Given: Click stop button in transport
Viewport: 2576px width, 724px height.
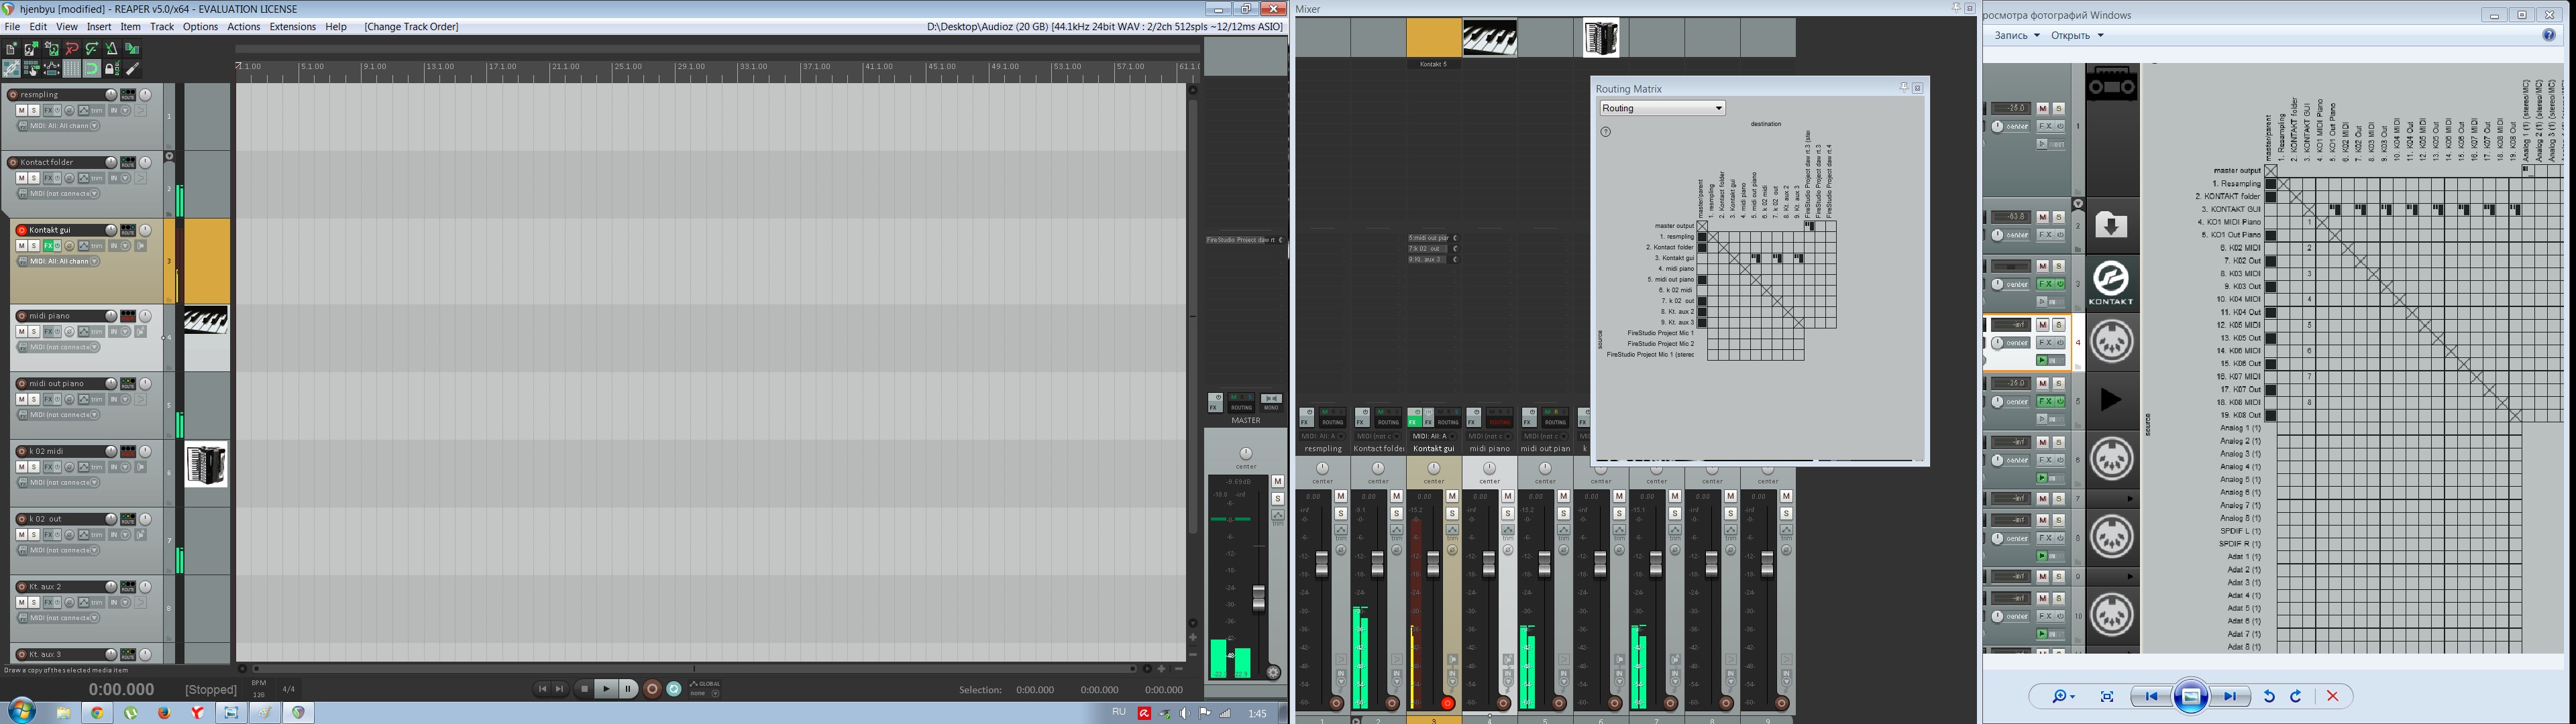Looking at the screenshot, I should [x=585, y=688].
